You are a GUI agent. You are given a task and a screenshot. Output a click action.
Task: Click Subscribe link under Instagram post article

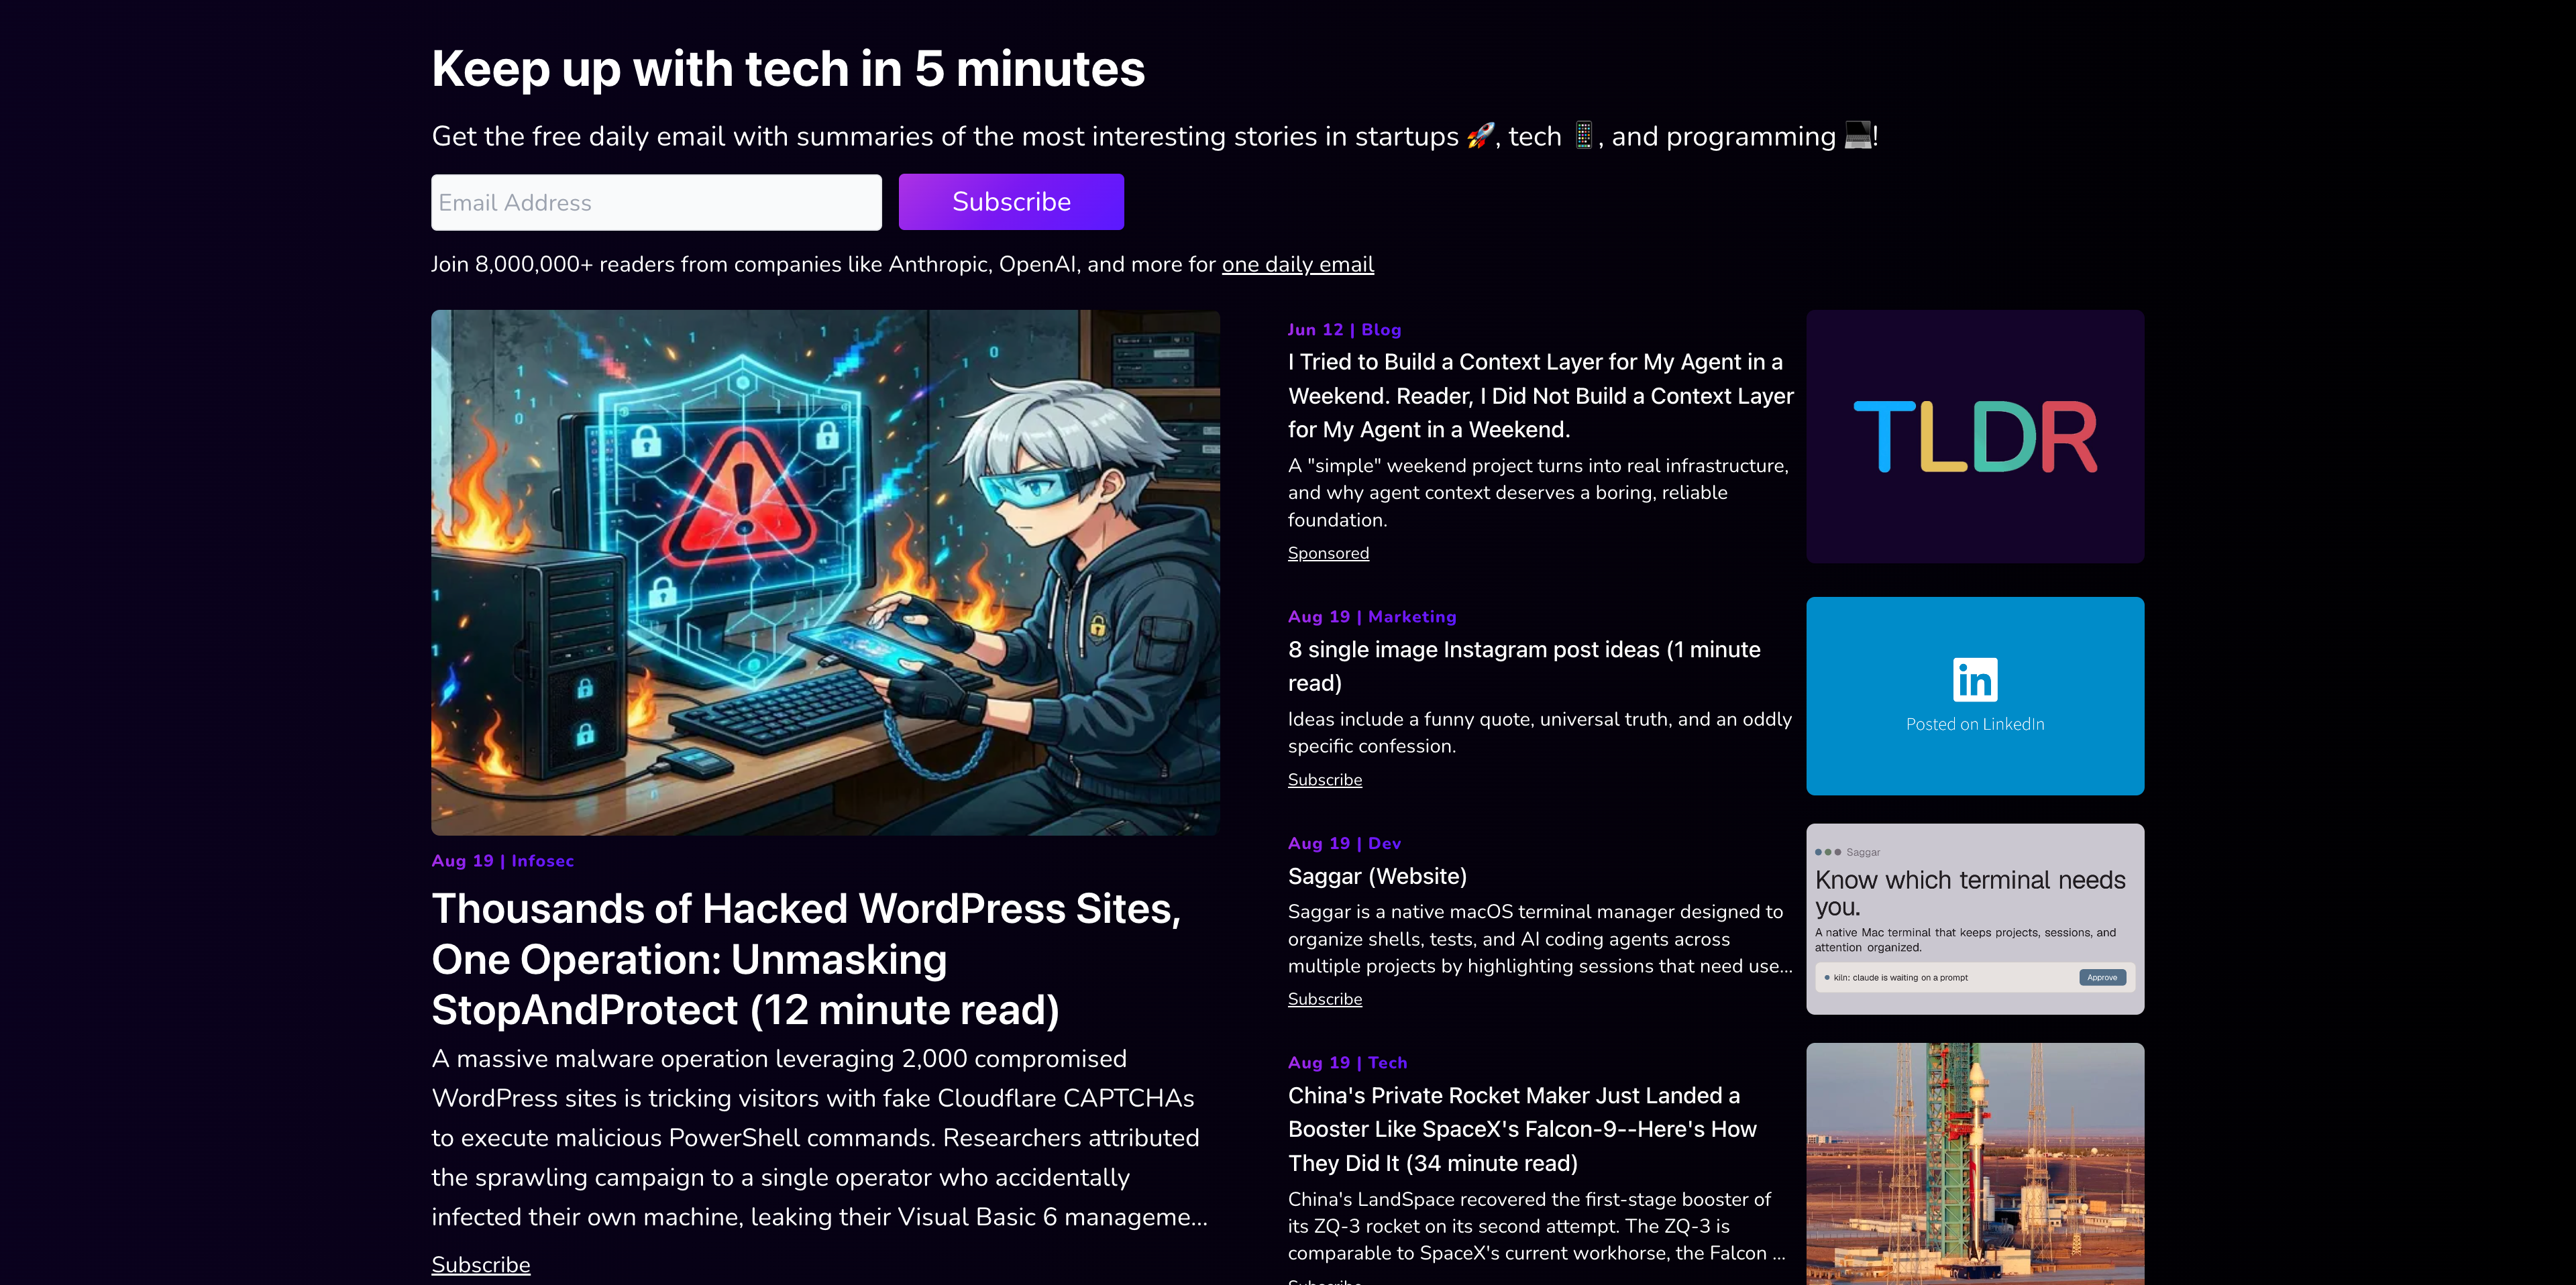(x=1325, y=779)
